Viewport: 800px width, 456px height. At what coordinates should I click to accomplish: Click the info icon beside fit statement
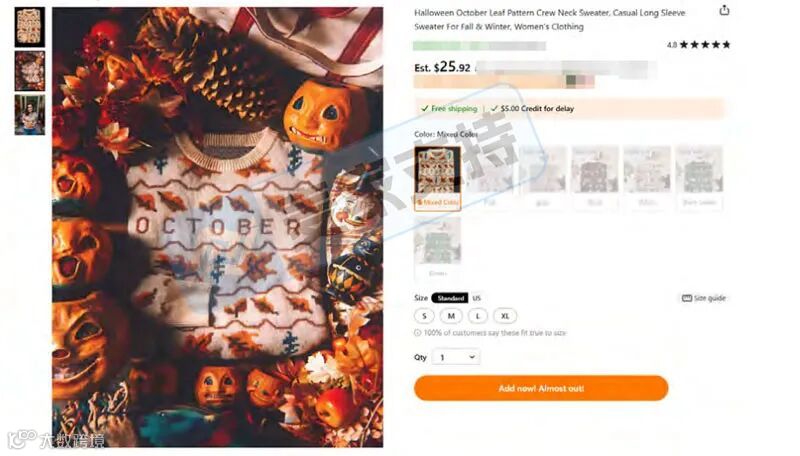[417, 333]
